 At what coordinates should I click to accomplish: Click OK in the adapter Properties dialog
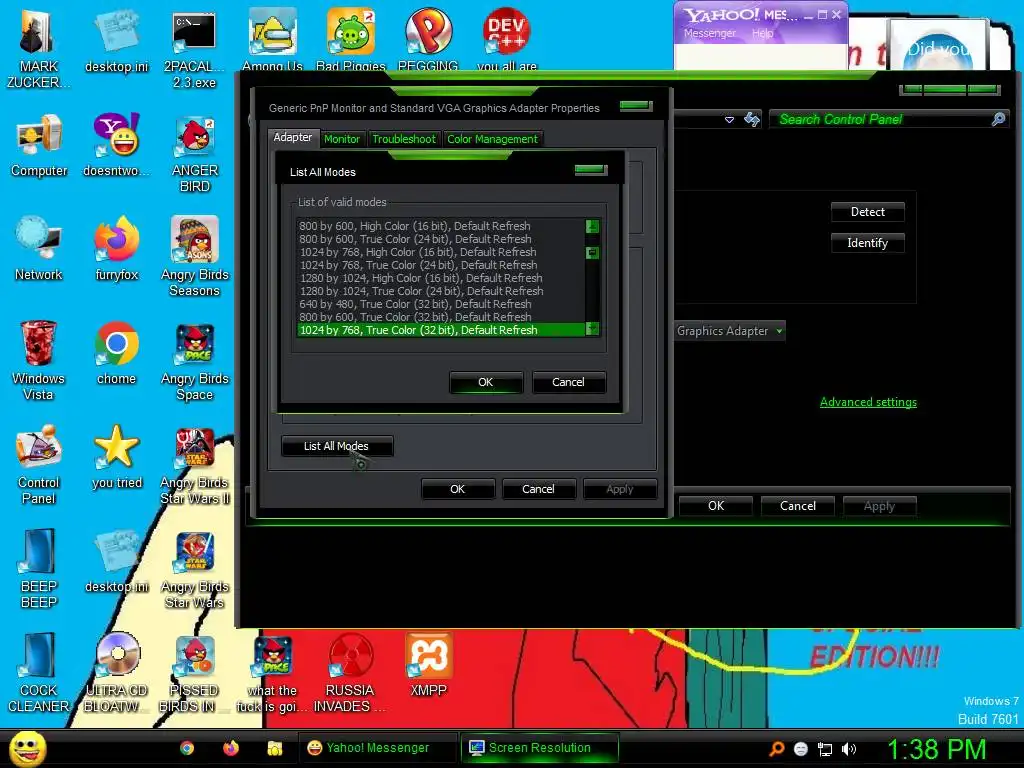tap(457, 489)
